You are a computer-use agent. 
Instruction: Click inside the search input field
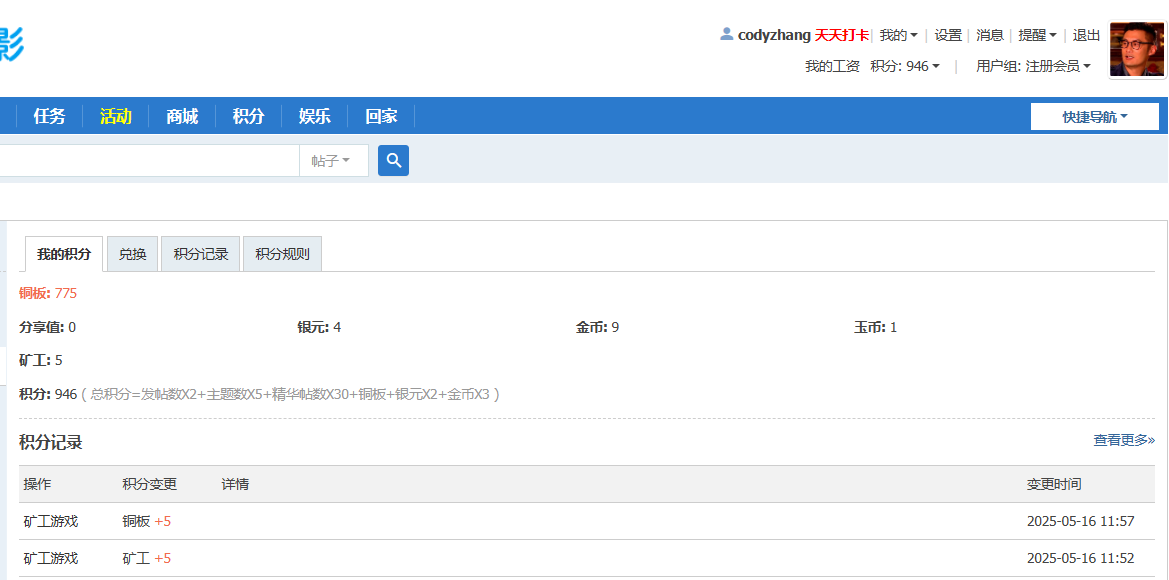149,160
